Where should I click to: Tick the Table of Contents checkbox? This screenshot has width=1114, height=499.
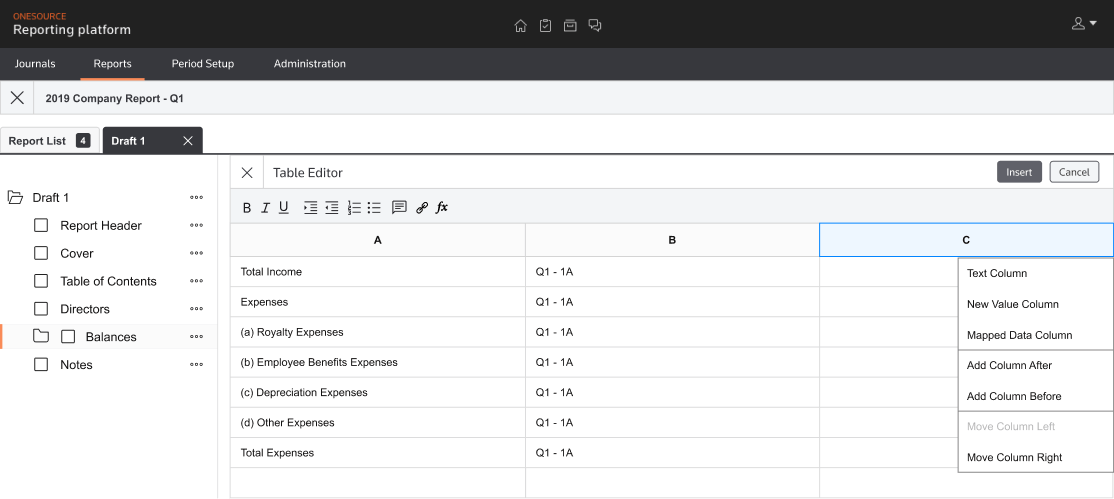41,282
